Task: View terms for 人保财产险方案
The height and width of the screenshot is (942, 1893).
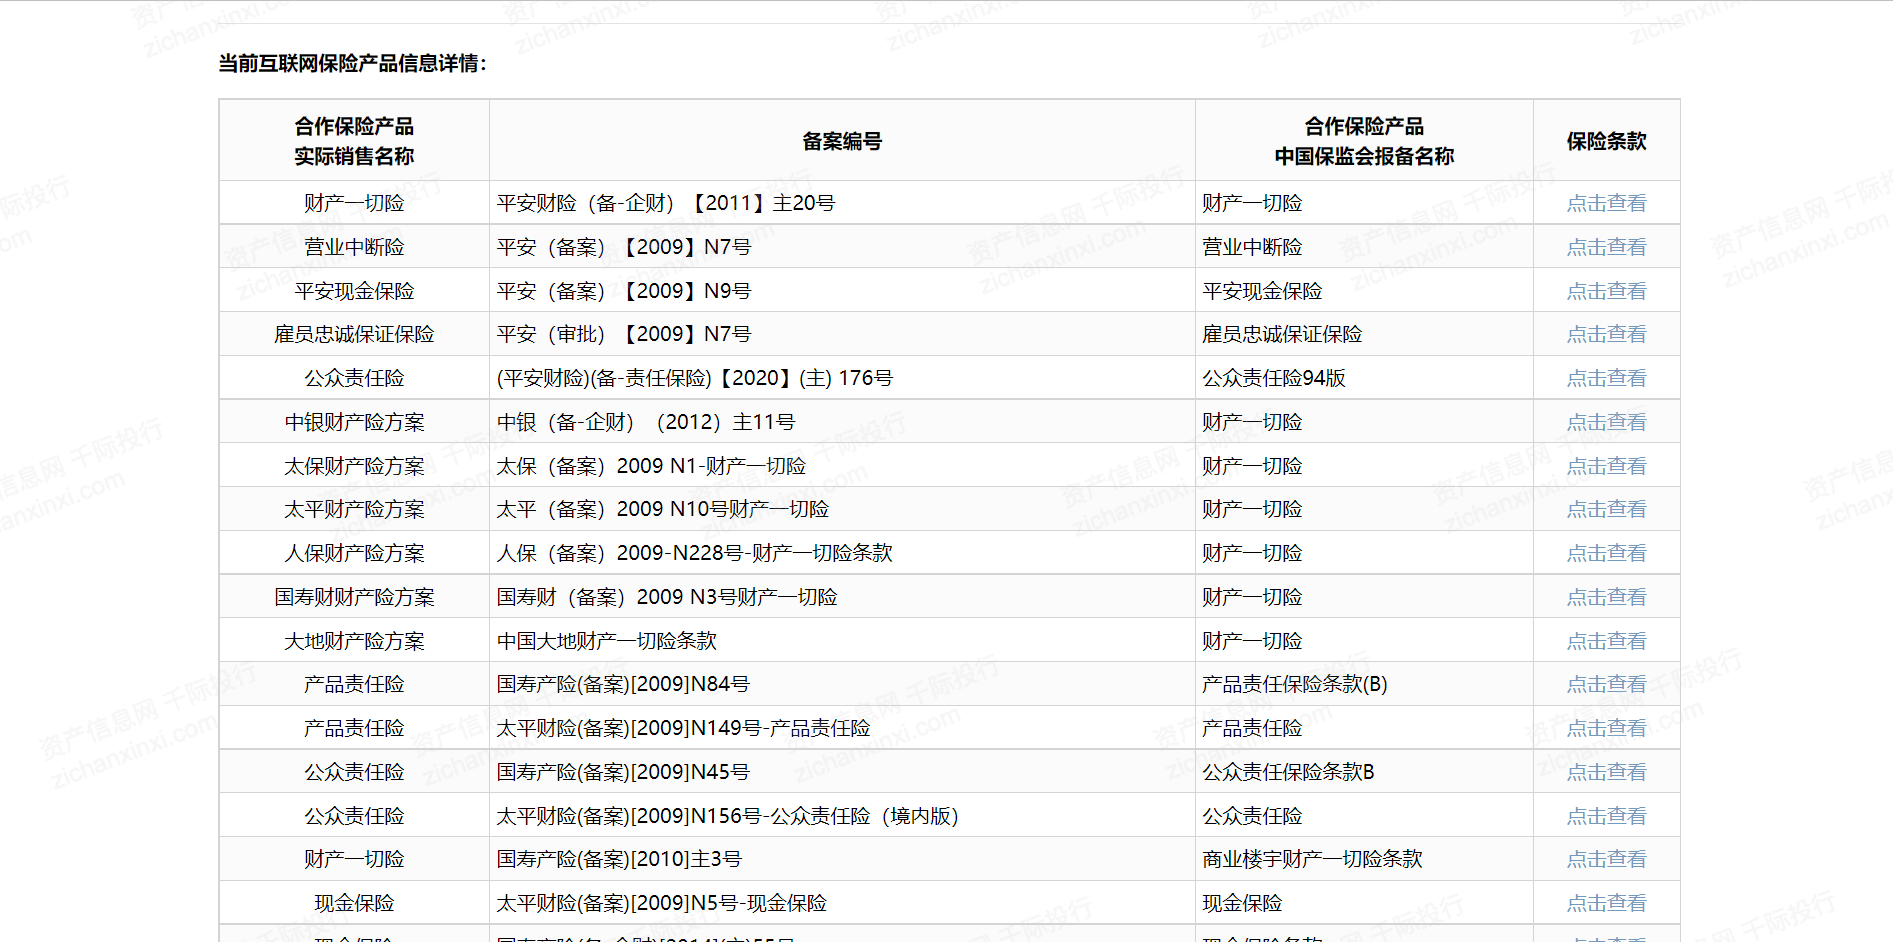Action: pos(1606,553)
